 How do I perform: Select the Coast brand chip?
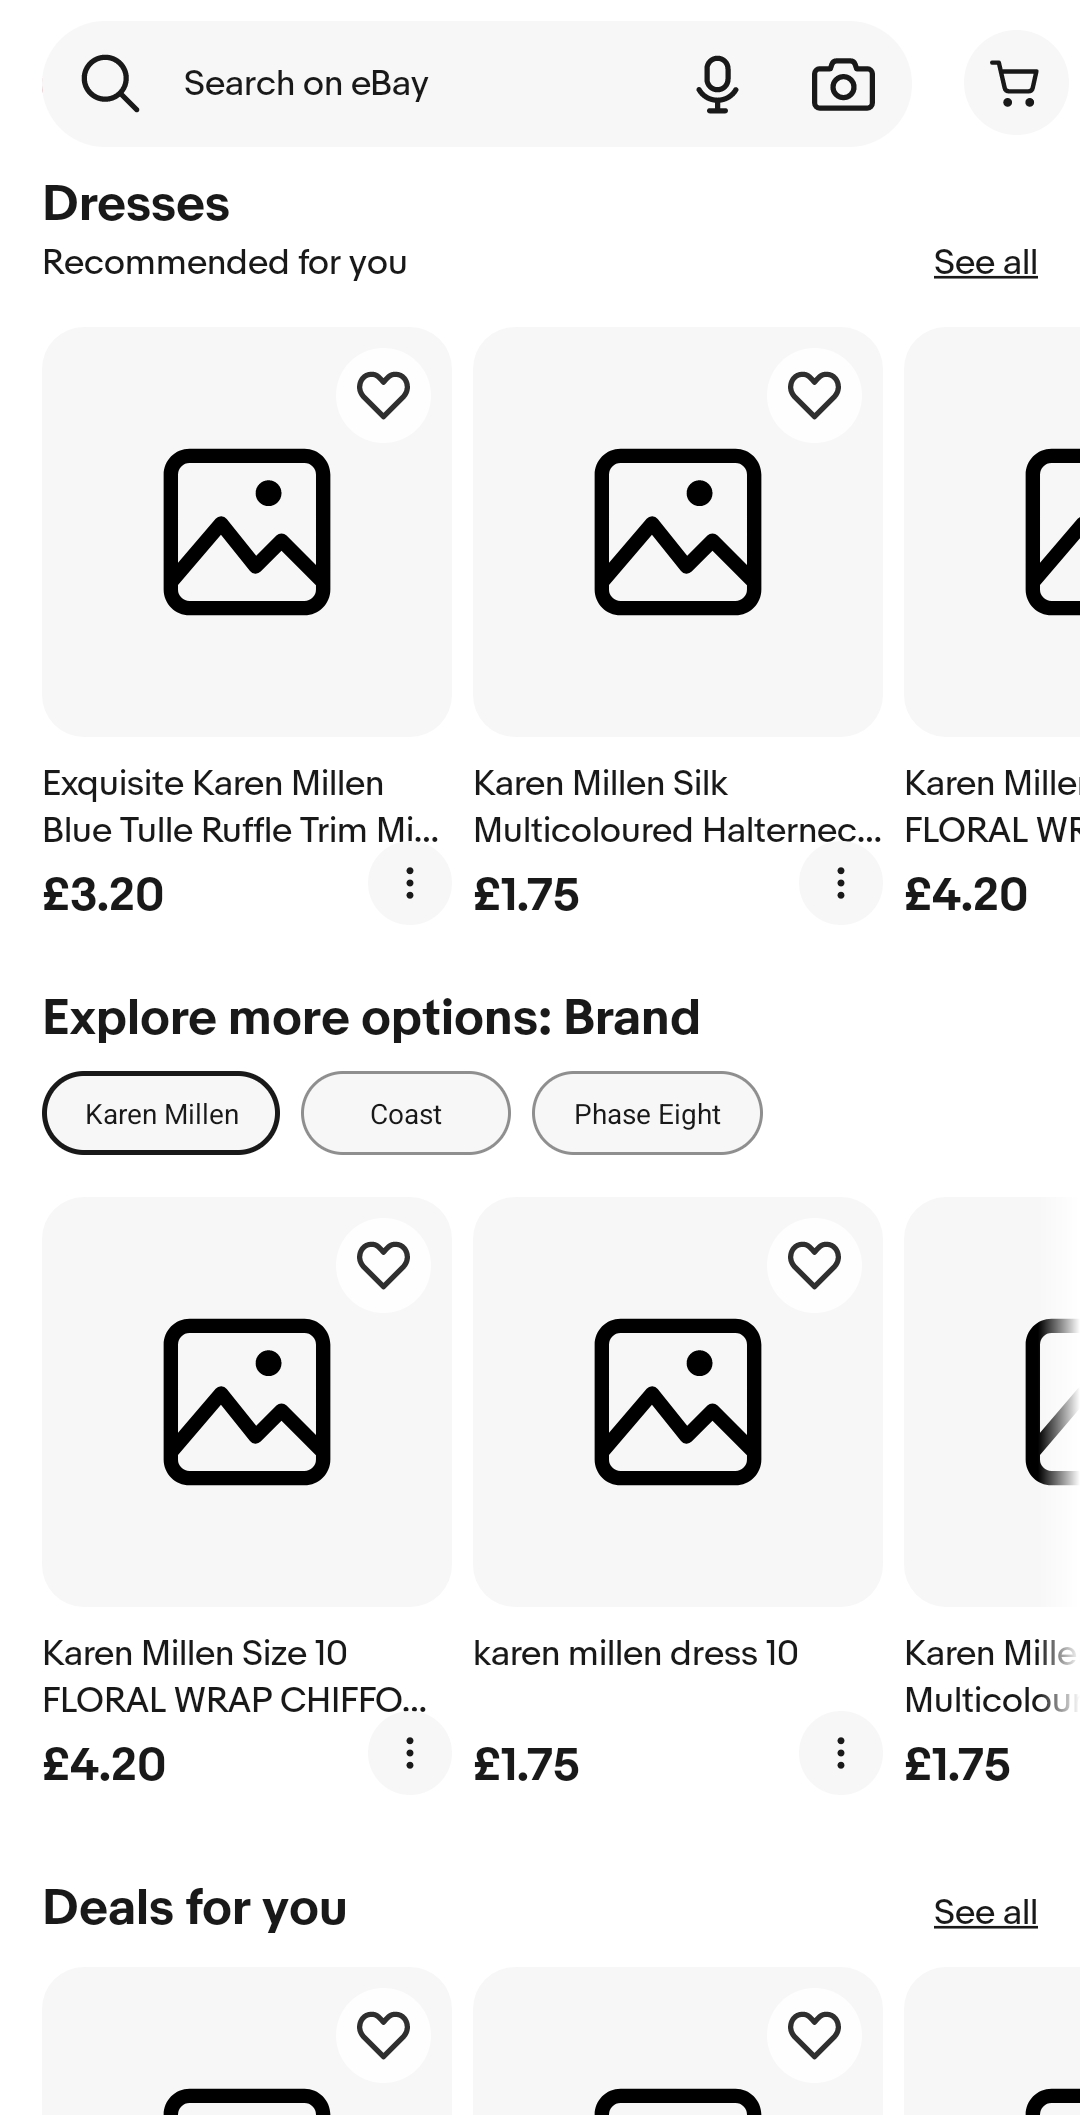(406, 1113)
